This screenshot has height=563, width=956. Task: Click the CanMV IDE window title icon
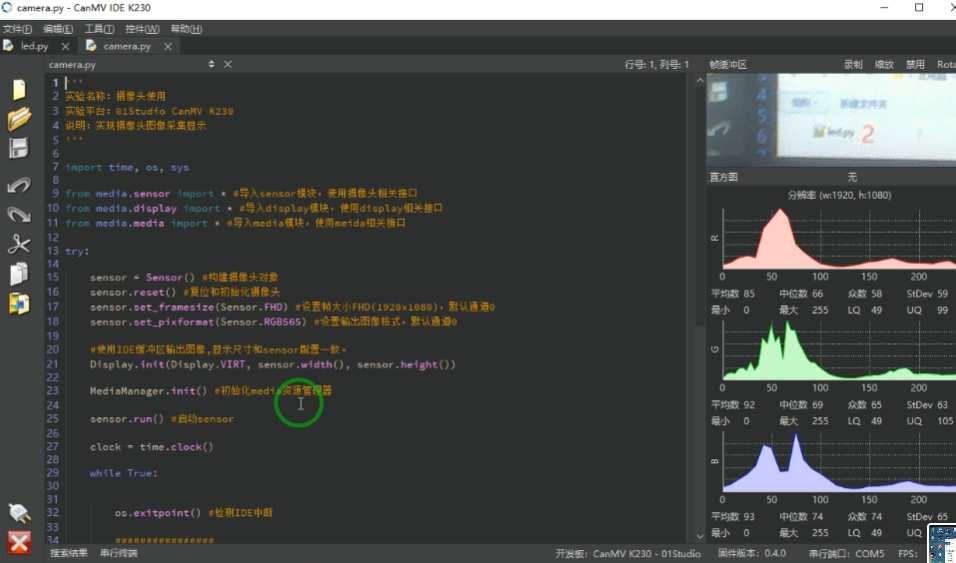(x=7, y=8)
